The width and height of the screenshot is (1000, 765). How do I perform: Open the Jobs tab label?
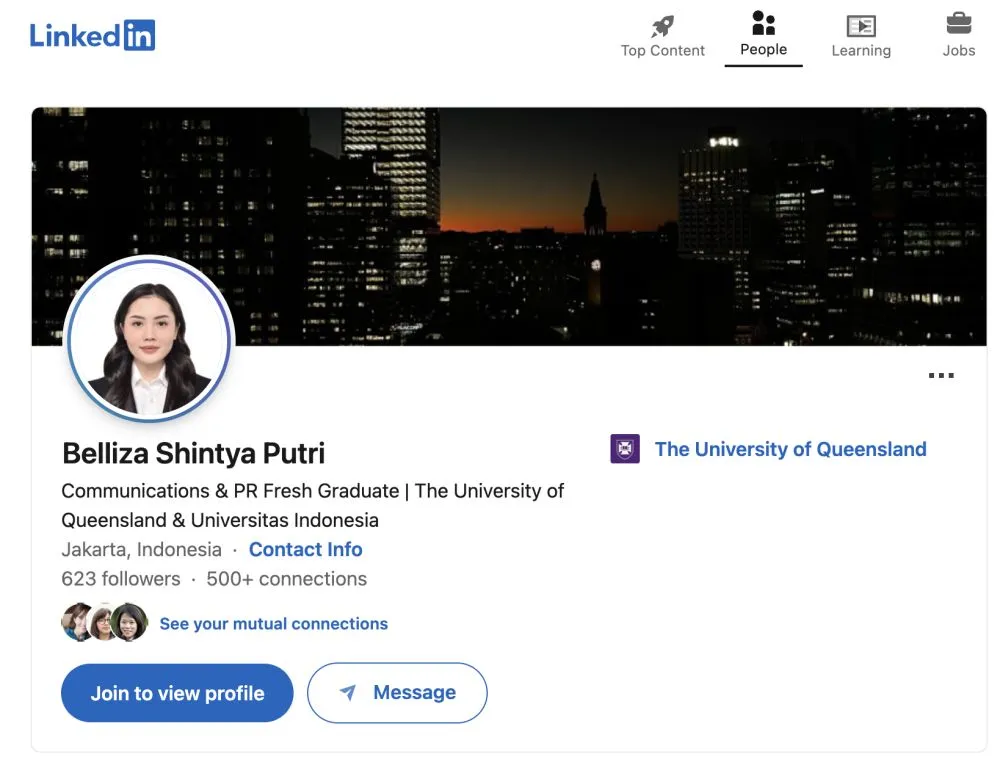coord(959,50)
